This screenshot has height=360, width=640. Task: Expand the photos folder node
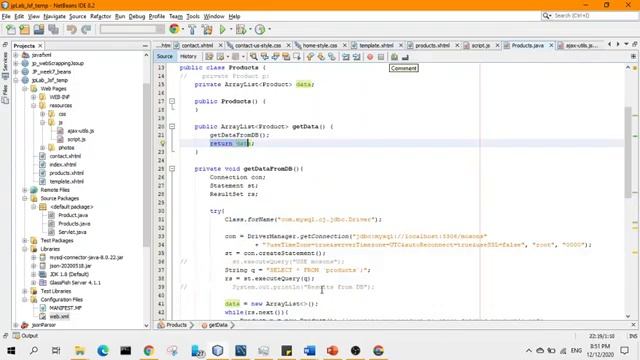click(42, 147)
